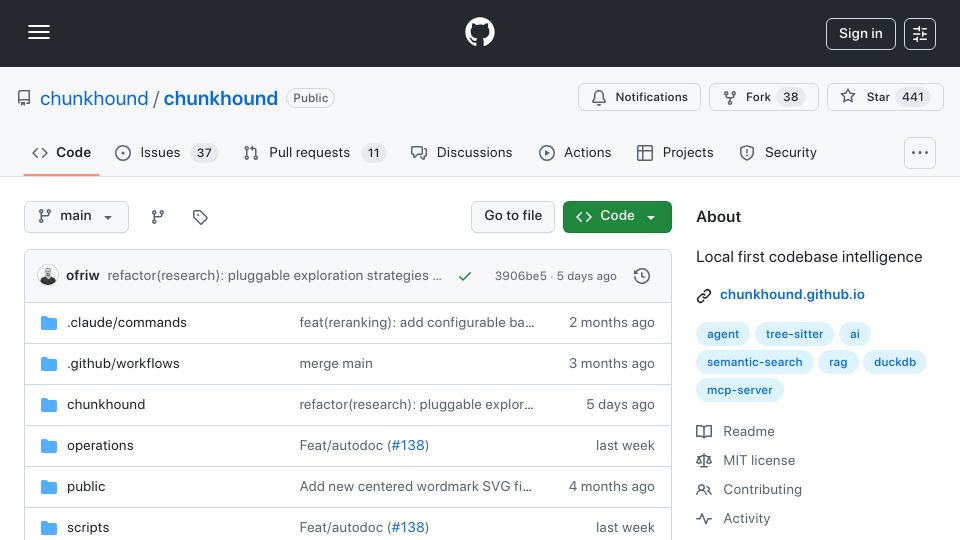This screenshot has height=540, width=960.
Task: Go to the GitHub homepage via the logo
Action: pyautogui.click(x=479, y=32)
